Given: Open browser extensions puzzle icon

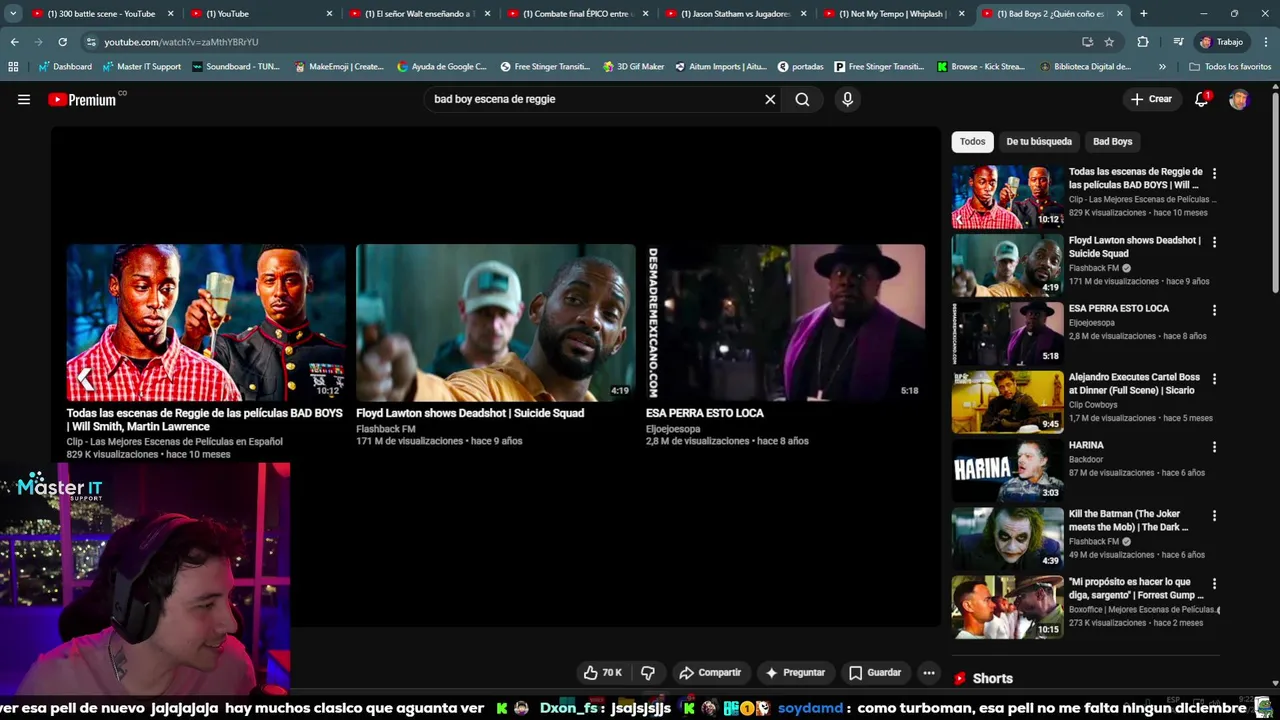Looking at the screenshot, I should point(1143,42).
